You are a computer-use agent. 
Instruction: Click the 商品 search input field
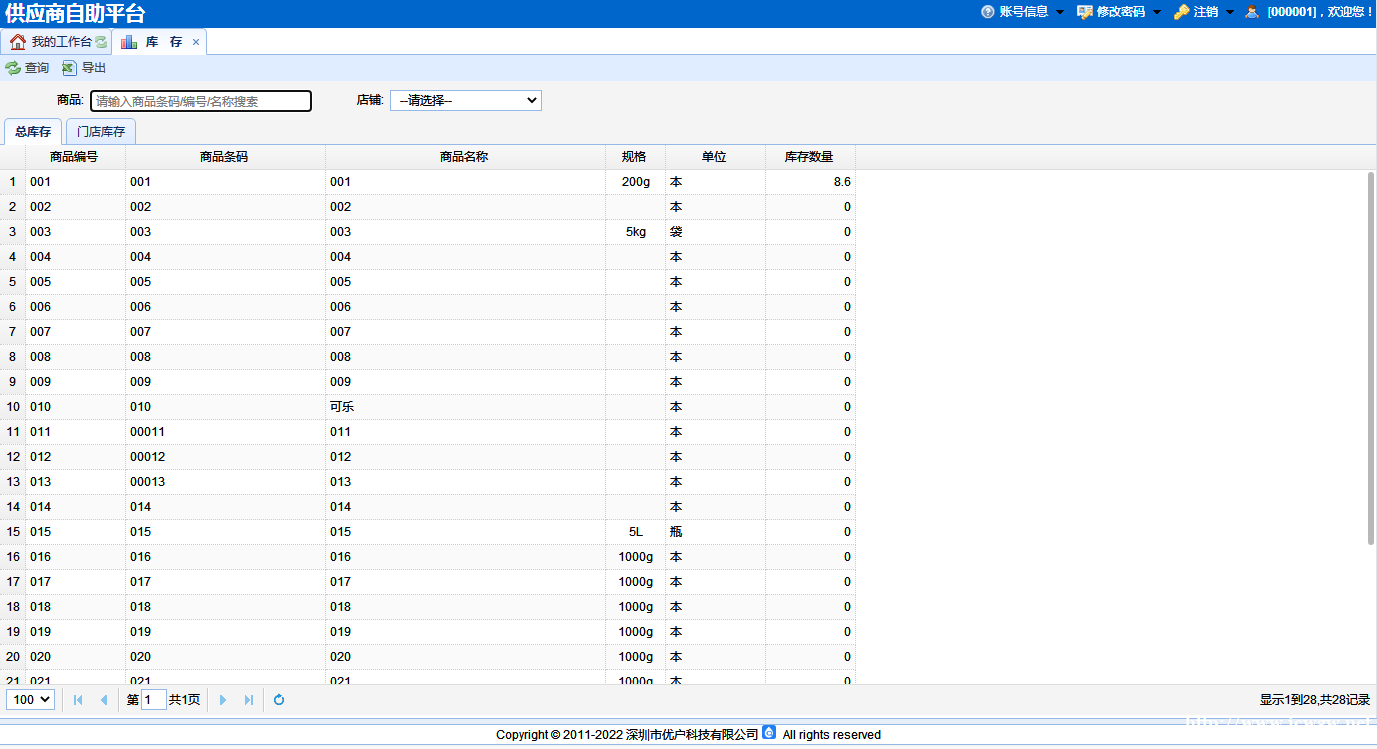tap(201, 101)
